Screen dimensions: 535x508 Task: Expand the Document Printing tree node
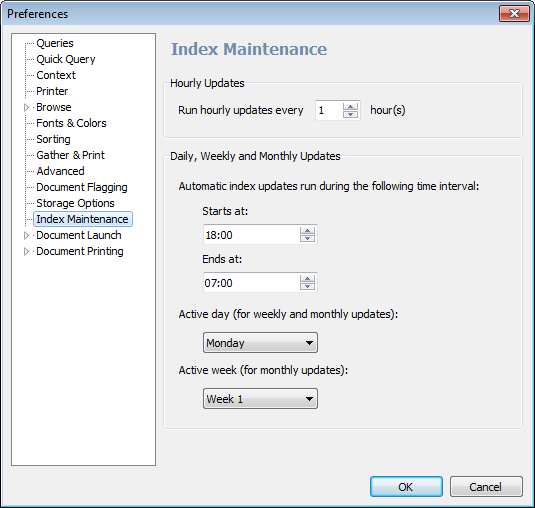coord(26,251)
